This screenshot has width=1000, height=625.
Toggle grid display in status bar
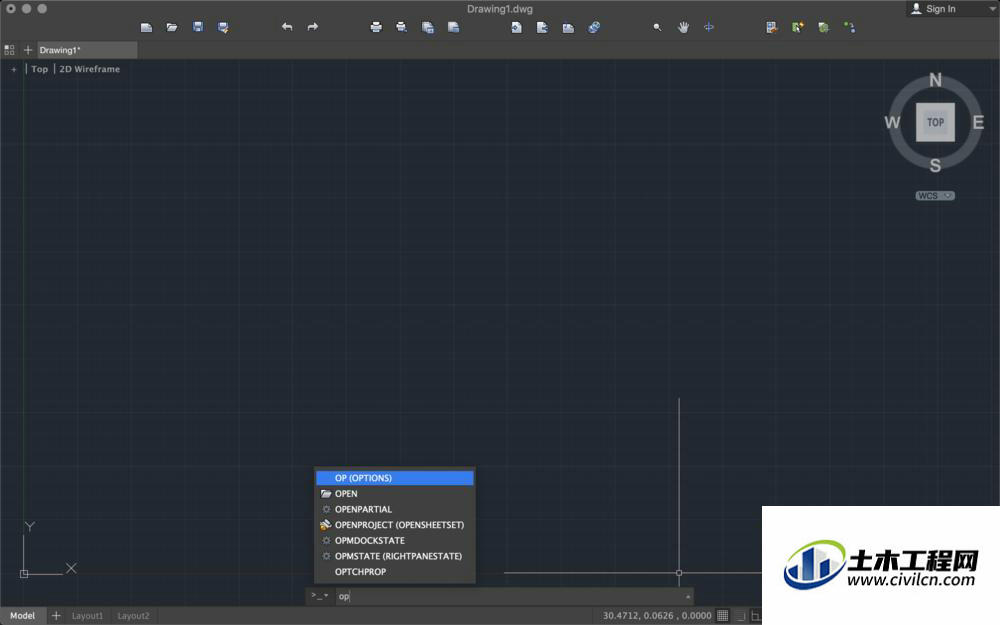[x=723, y=615]
